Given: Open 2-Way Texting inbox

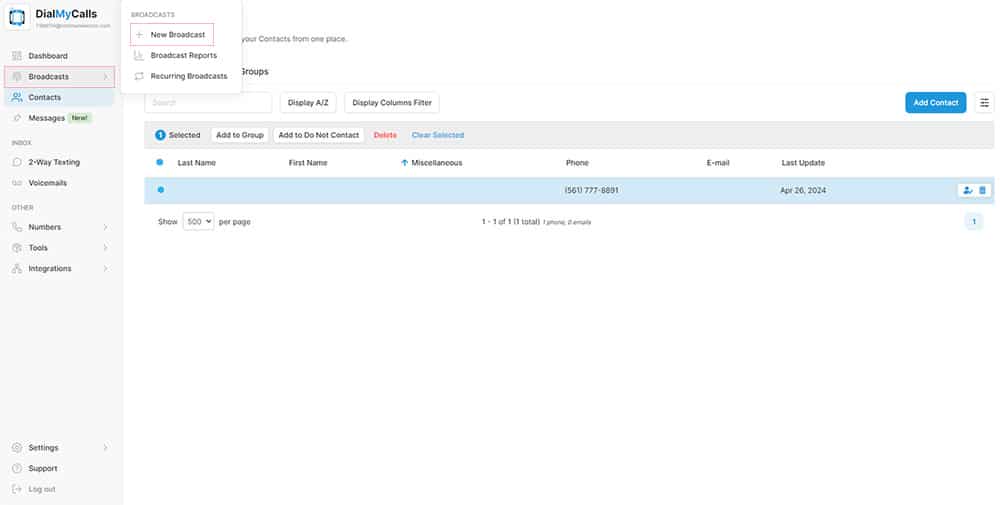Looking at the screenshot, I should [54, 162].
